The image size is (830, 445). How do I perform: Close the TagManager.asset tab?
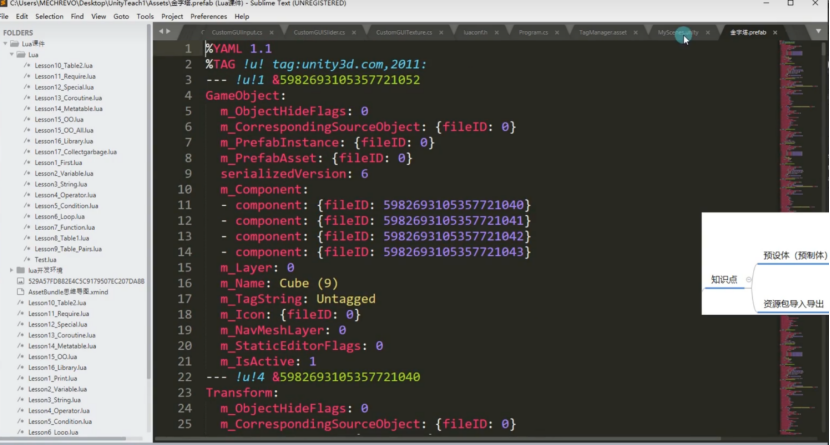click(635, 33)
